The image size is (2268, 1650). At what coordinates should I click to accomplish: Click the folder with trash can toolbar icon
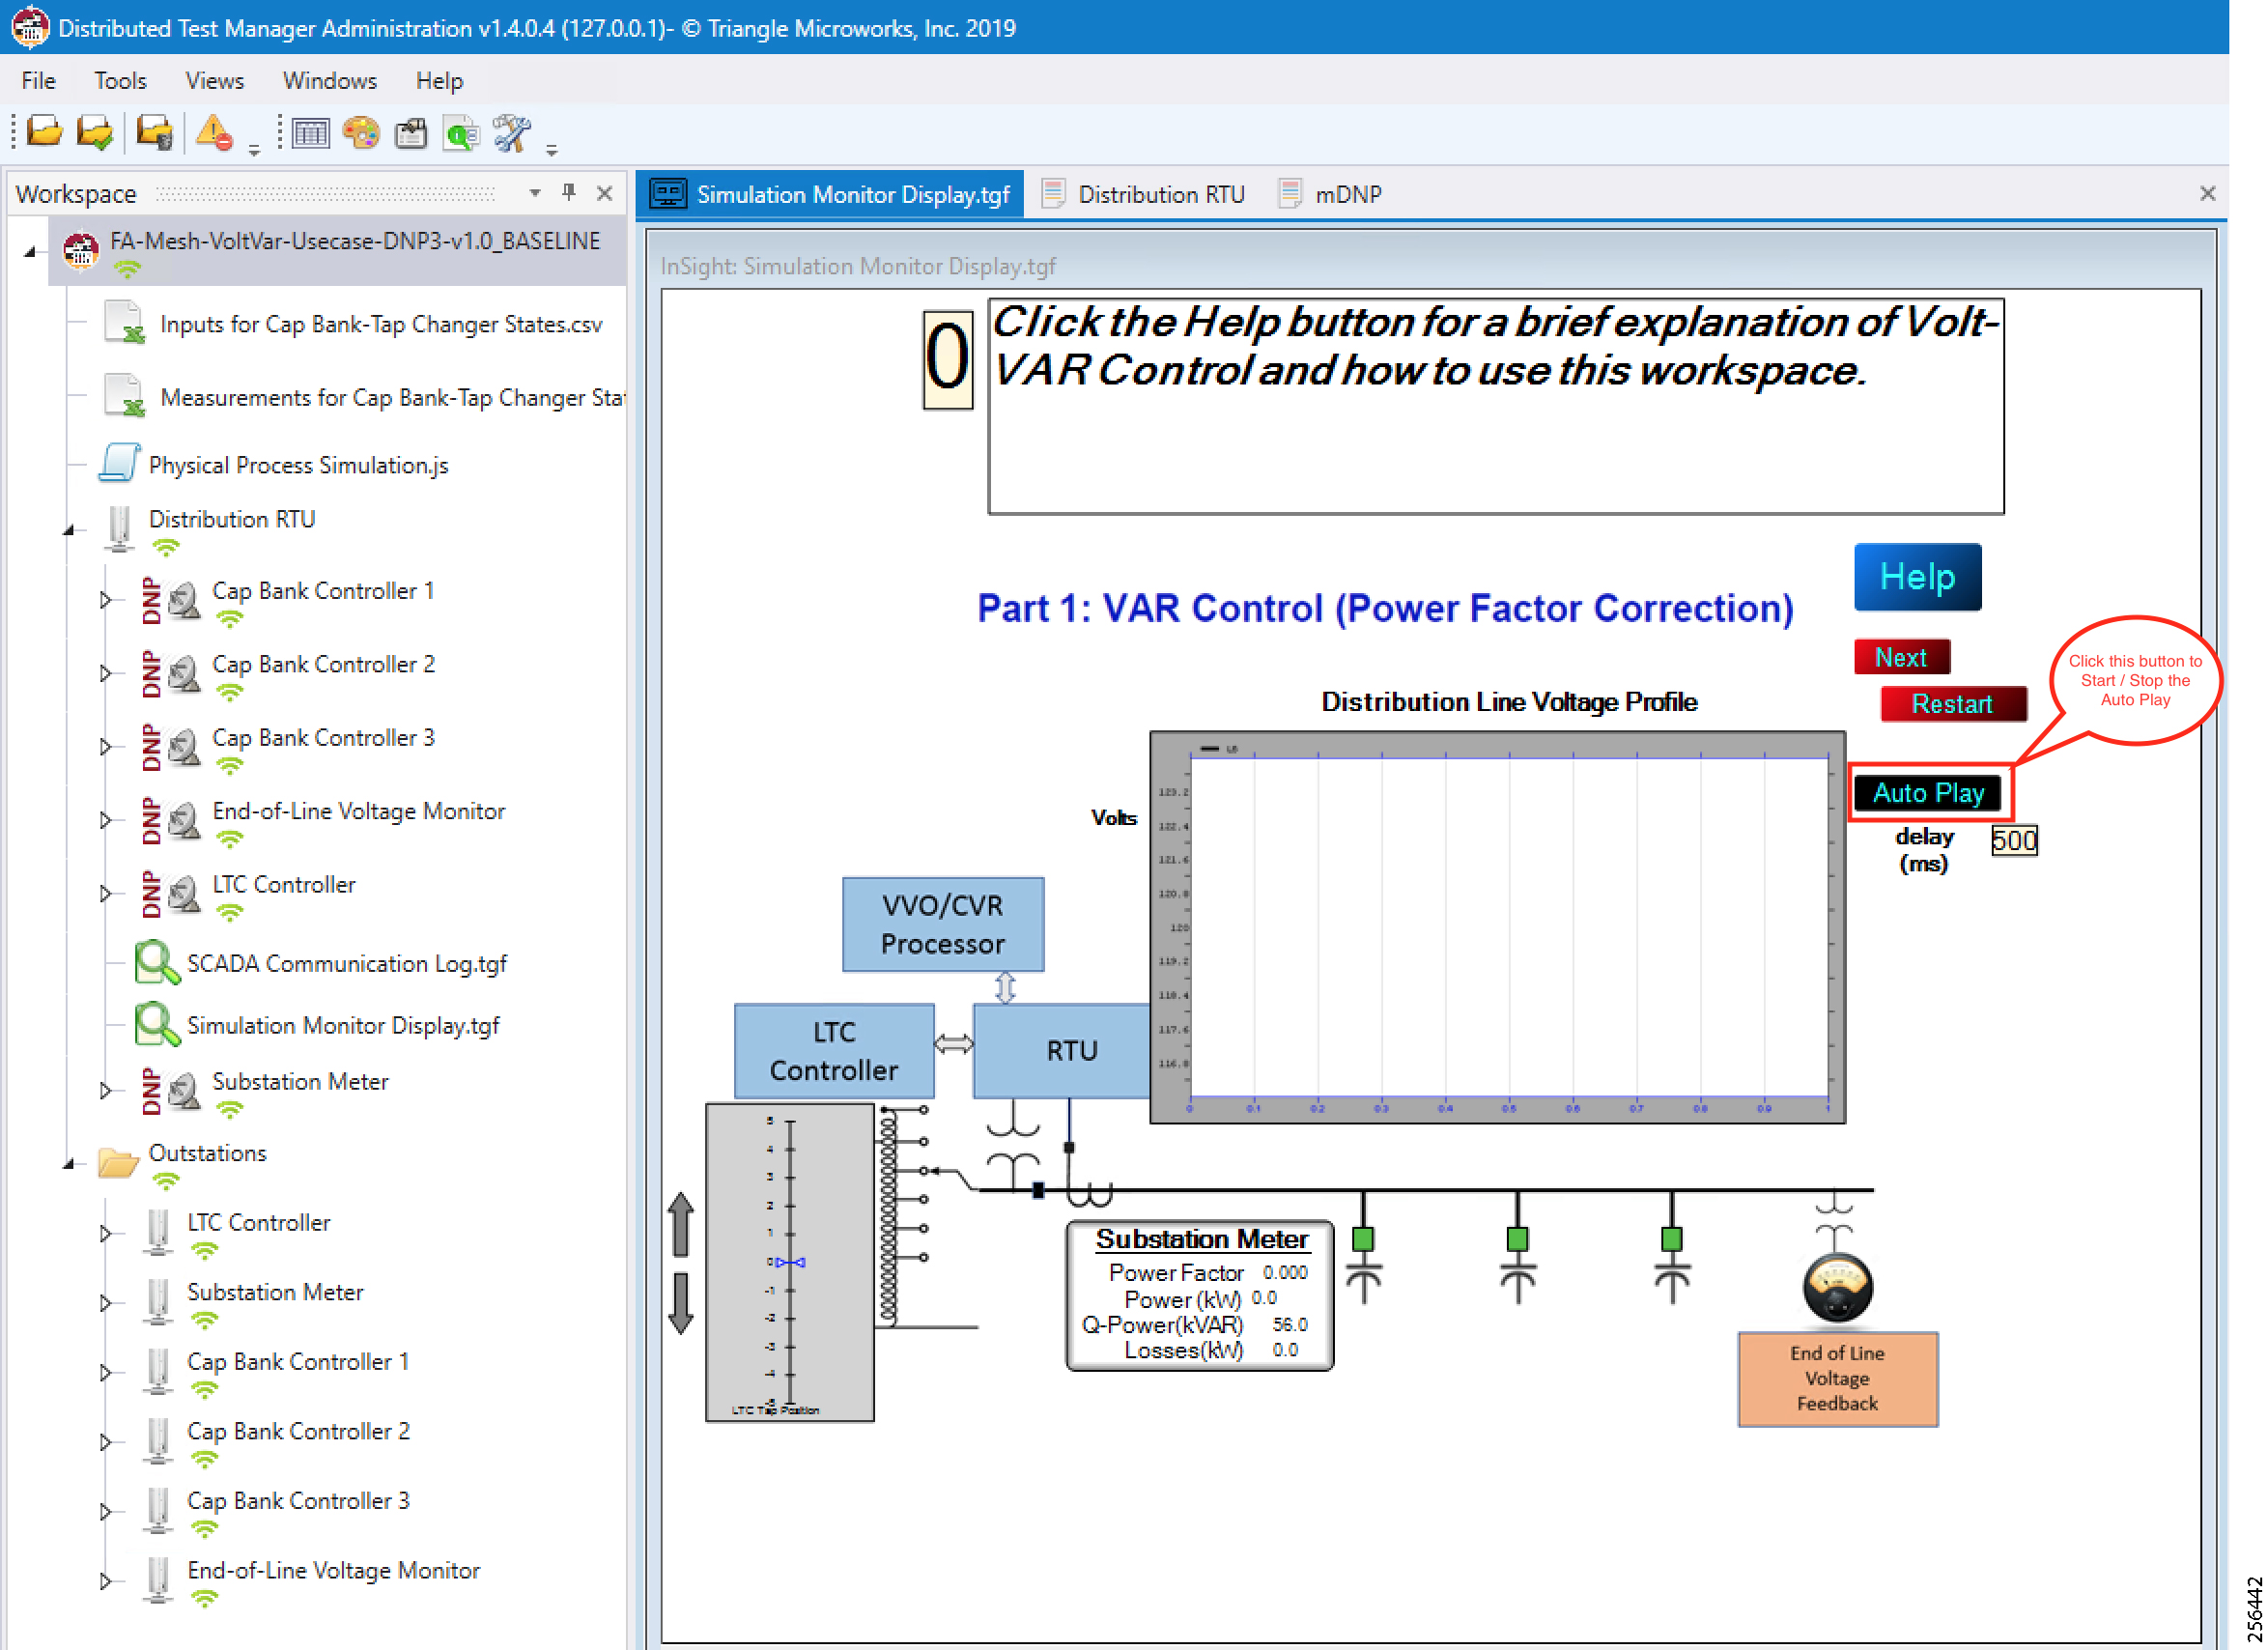pyautogui.click(x=155, y=132)
